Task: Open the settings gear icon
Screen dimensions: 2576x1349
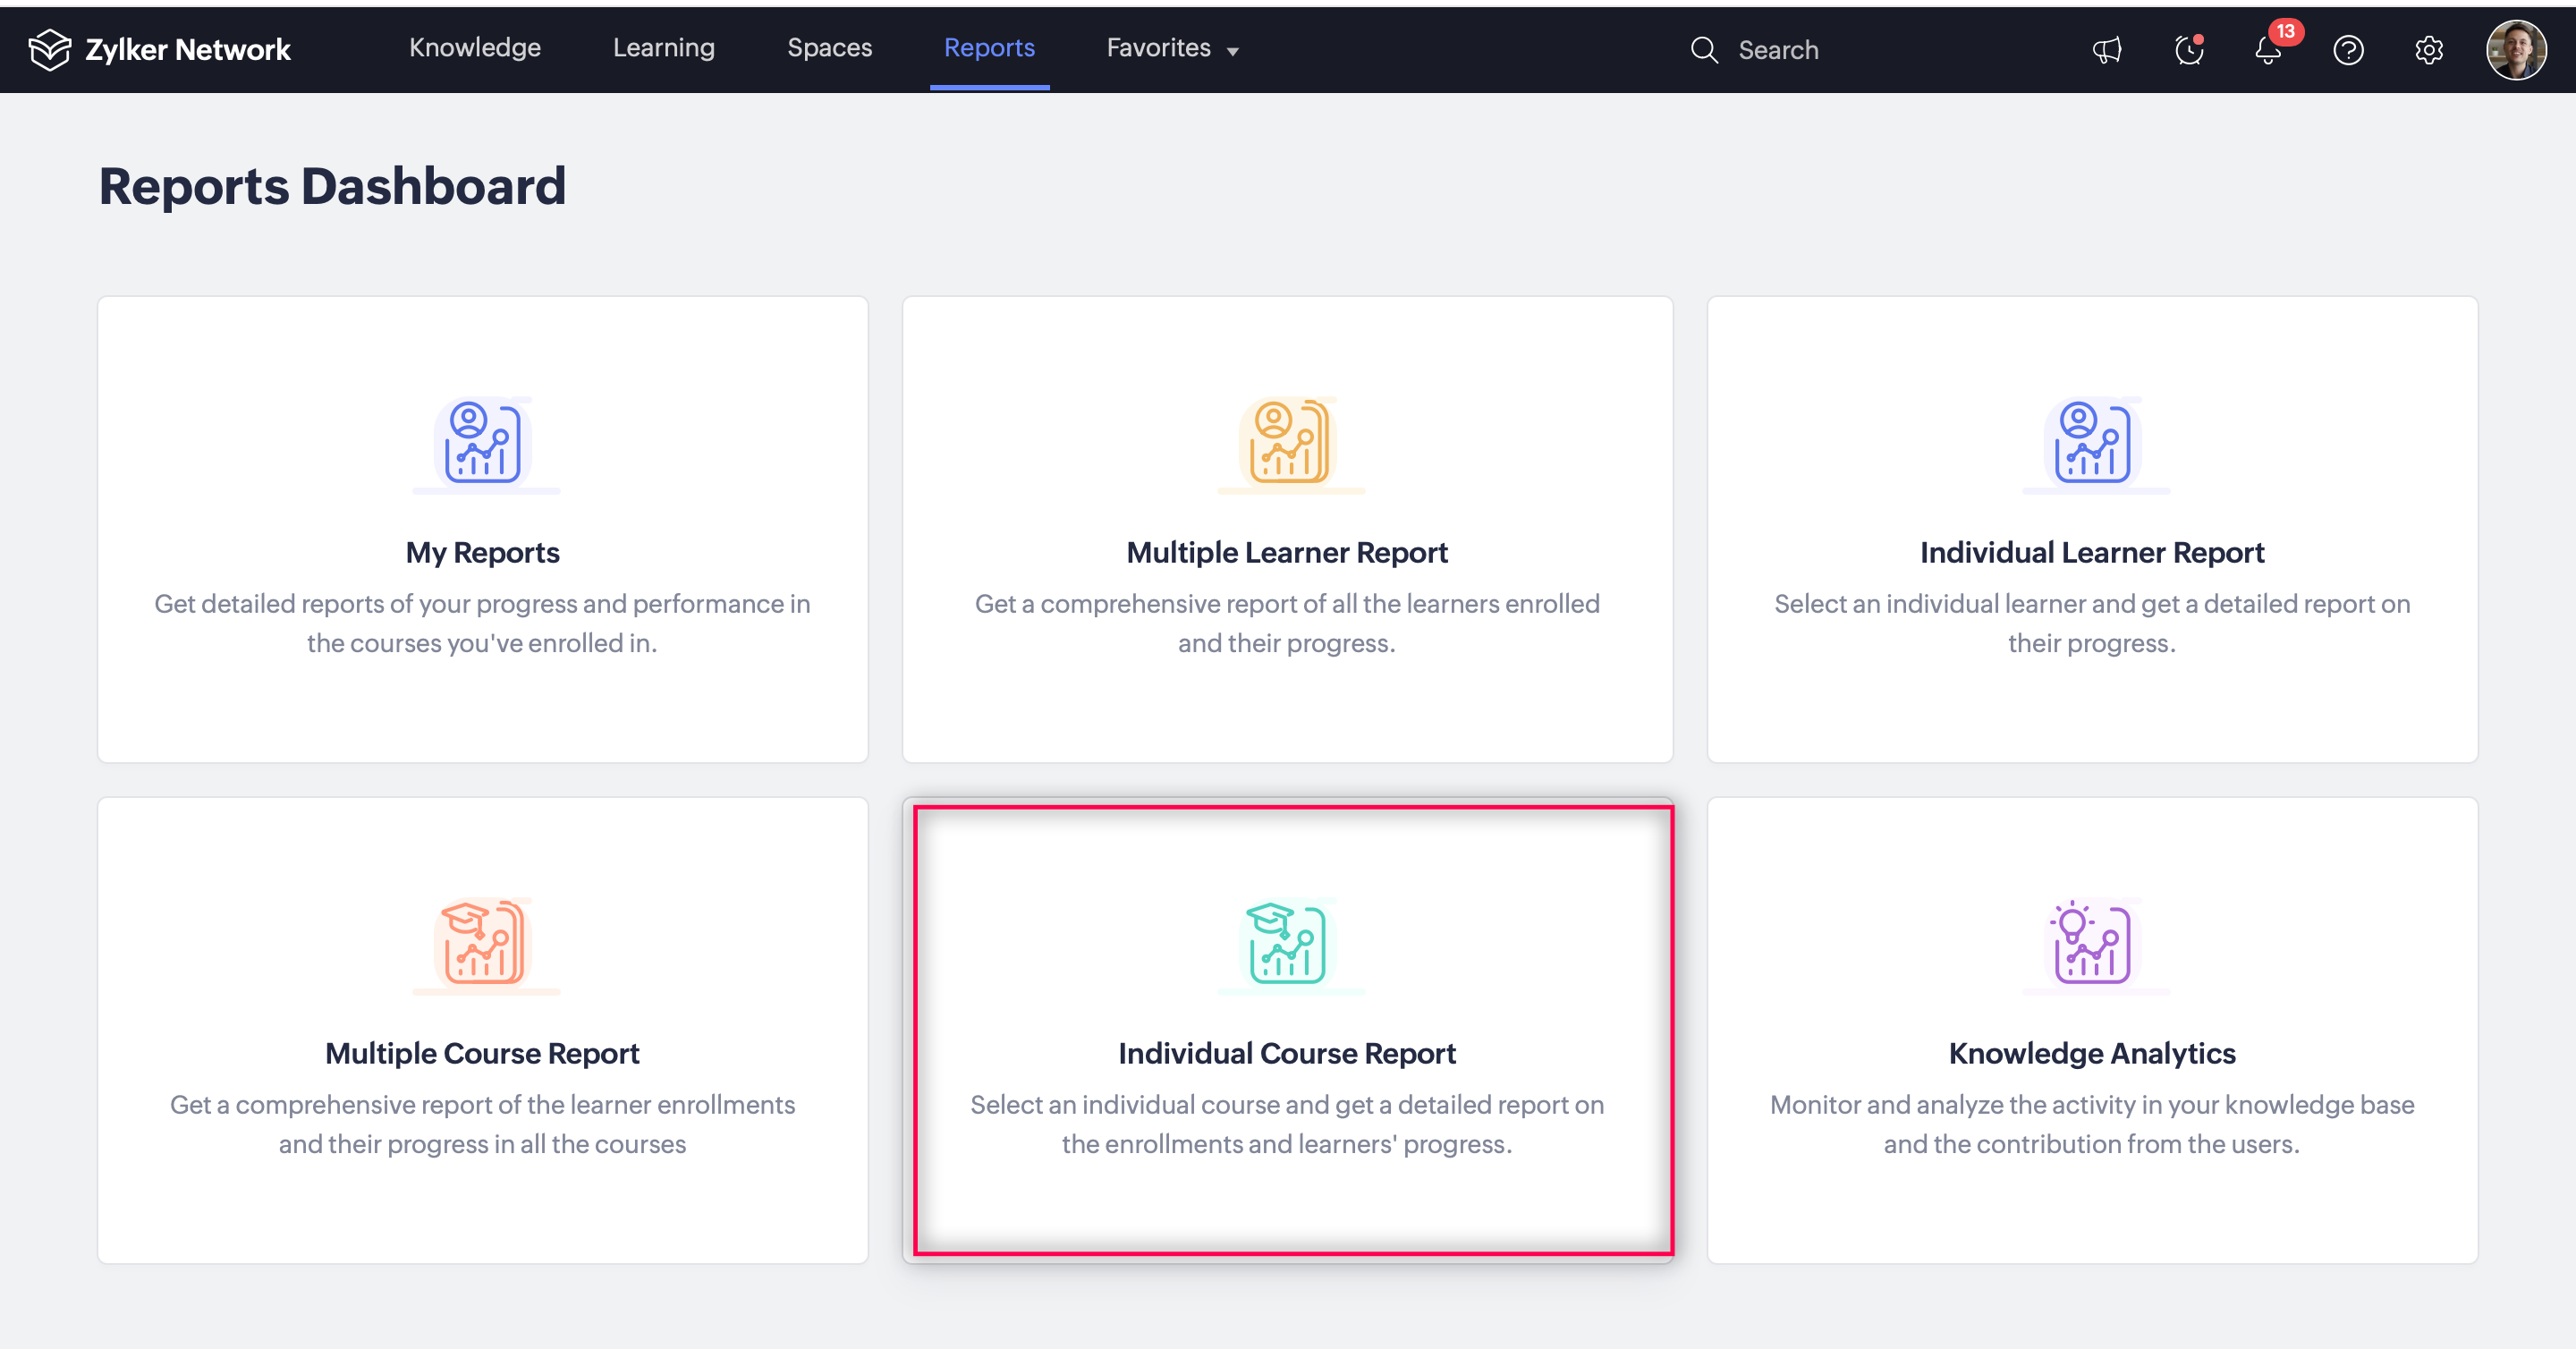Action: click(x=2428, y=50)
